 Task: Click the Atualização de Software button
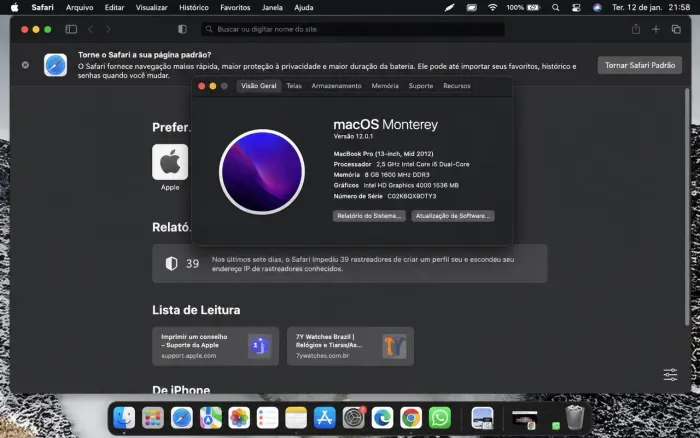(453, 216)
